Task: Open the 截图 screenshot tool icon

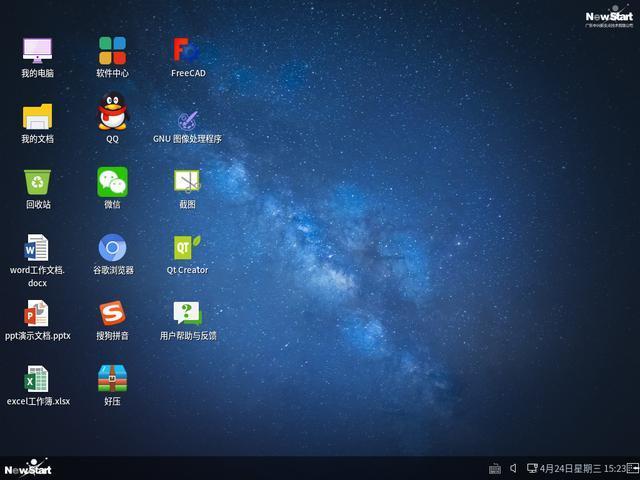Action: click(187, 181)
